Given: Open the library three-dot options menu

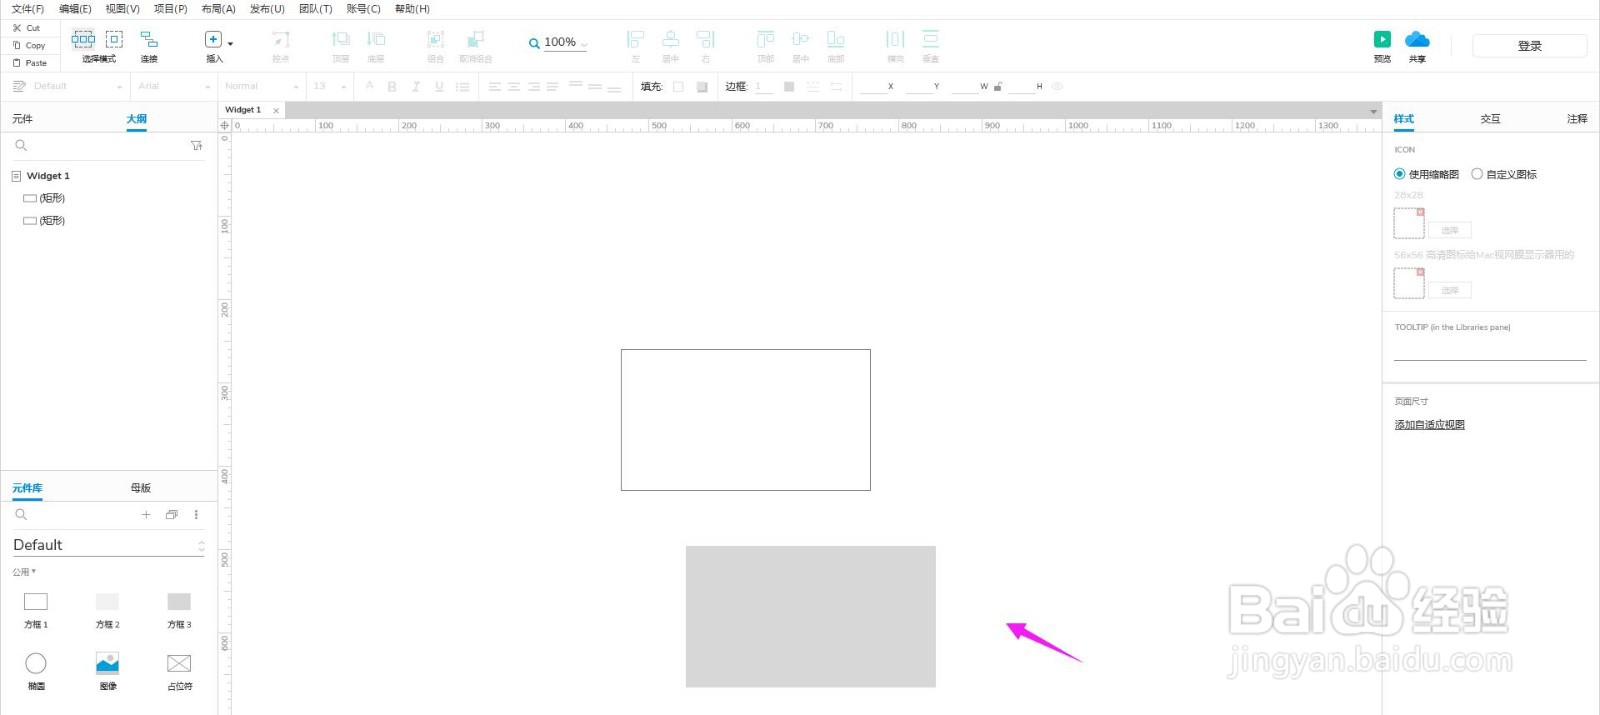Looking at the screenshot, I should point(196,515).
